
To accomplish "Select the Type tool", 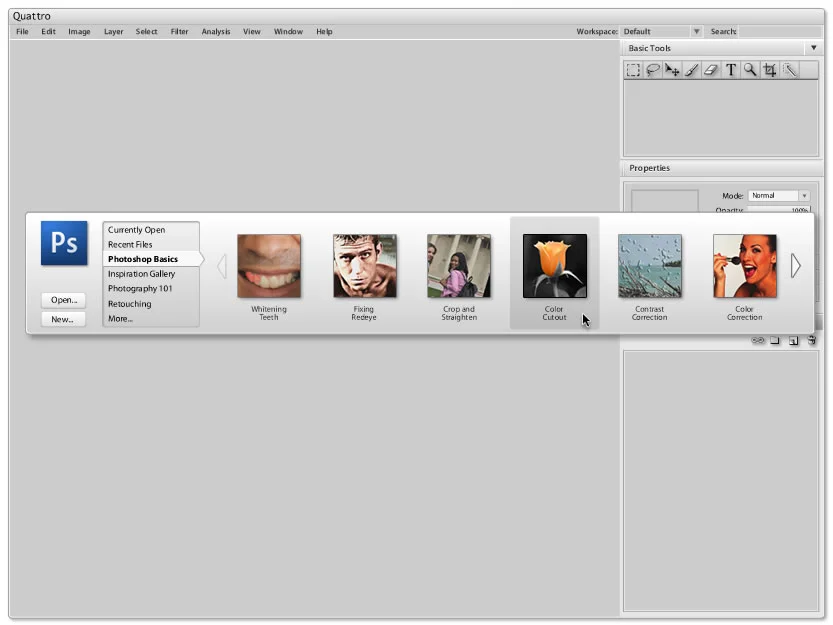I will pyautogui.click(x=731, y=70).
